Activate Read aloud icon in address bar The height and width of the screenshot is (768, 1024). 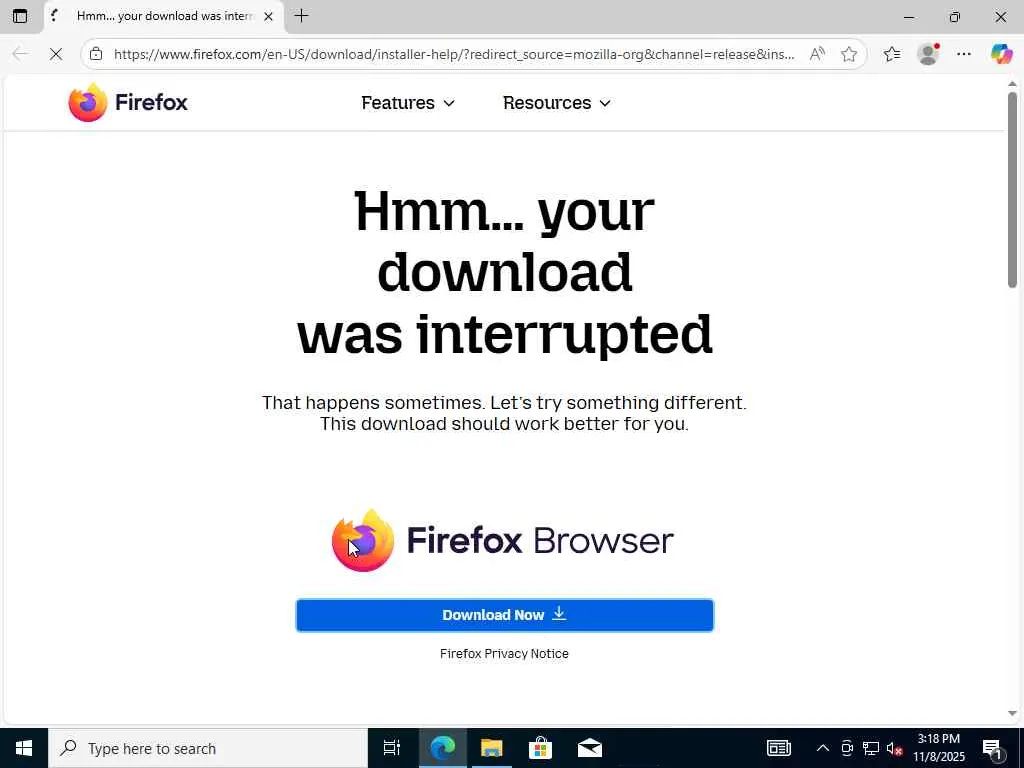click(x=817, y=54)
